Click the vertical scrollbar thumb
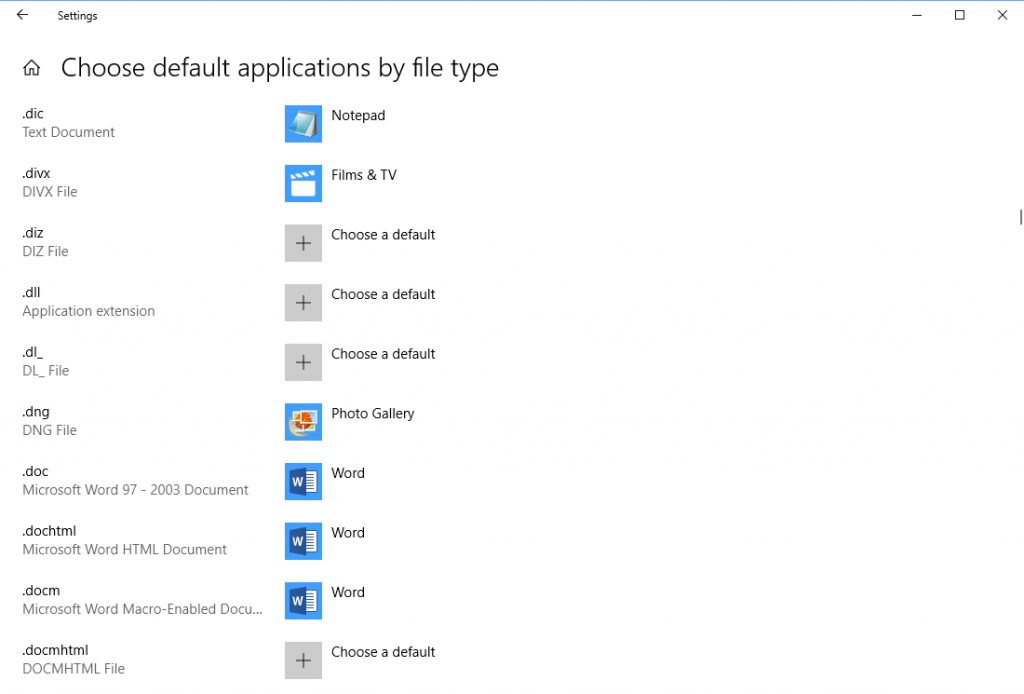 [1020, 217]
